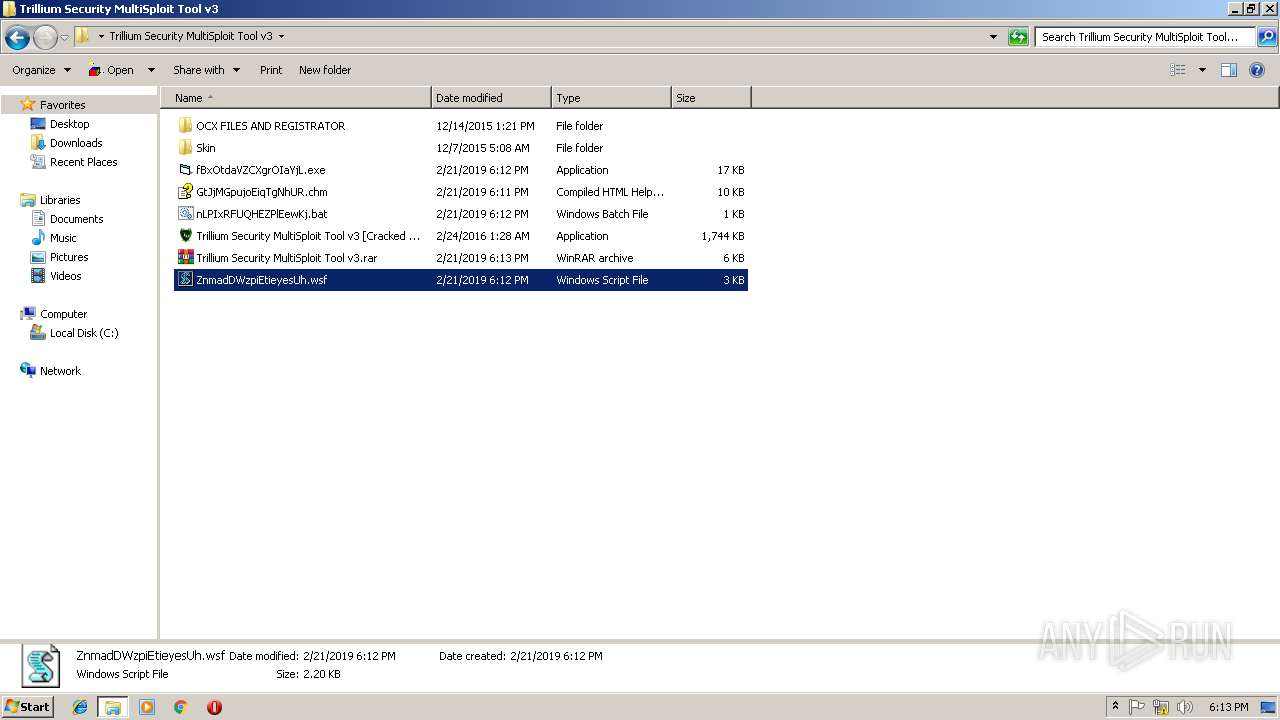The width and height of the screenshot is (1280, 720).
Task: Toggle the preview pane icon
Action: 1229,70
